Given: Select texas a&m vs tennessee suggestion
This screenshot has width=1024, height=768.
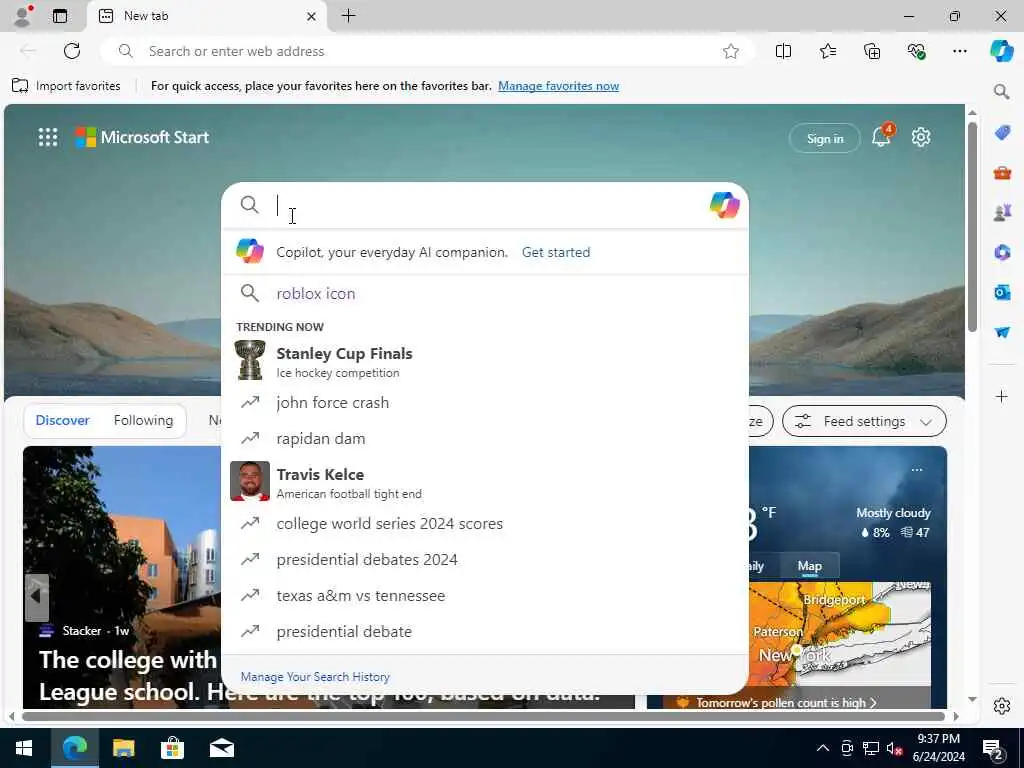Looking at the screenshot, I should pos(485,596).
